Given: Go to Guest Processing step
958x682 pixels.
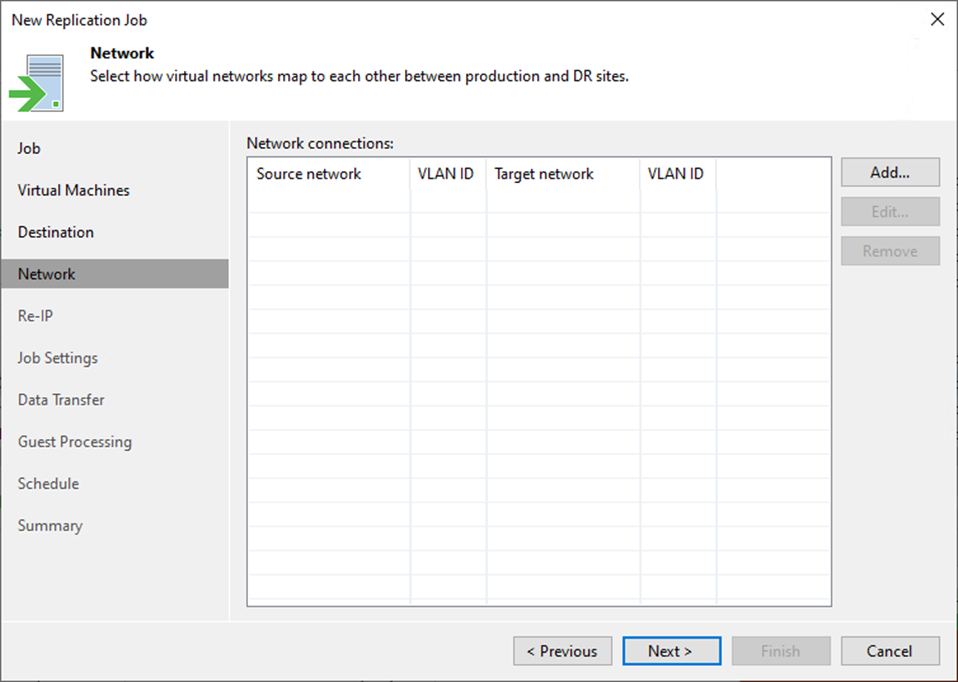Looking at the screenshot, I should click(x=75, y=442).
